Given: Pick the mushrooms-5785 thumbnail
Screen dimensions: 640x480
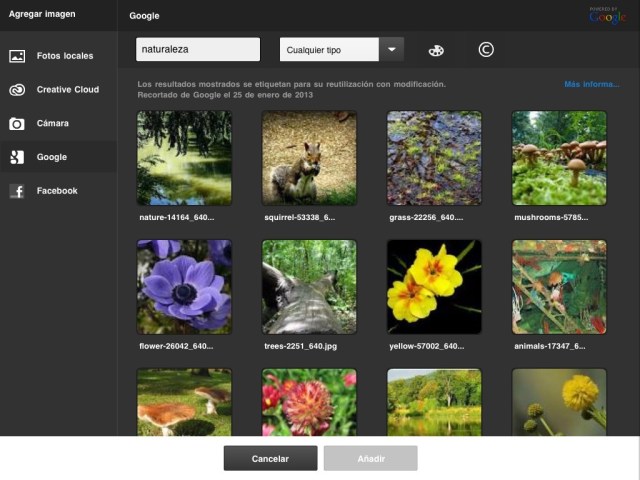Looking at the screenshot, I should tap(559, 157).
